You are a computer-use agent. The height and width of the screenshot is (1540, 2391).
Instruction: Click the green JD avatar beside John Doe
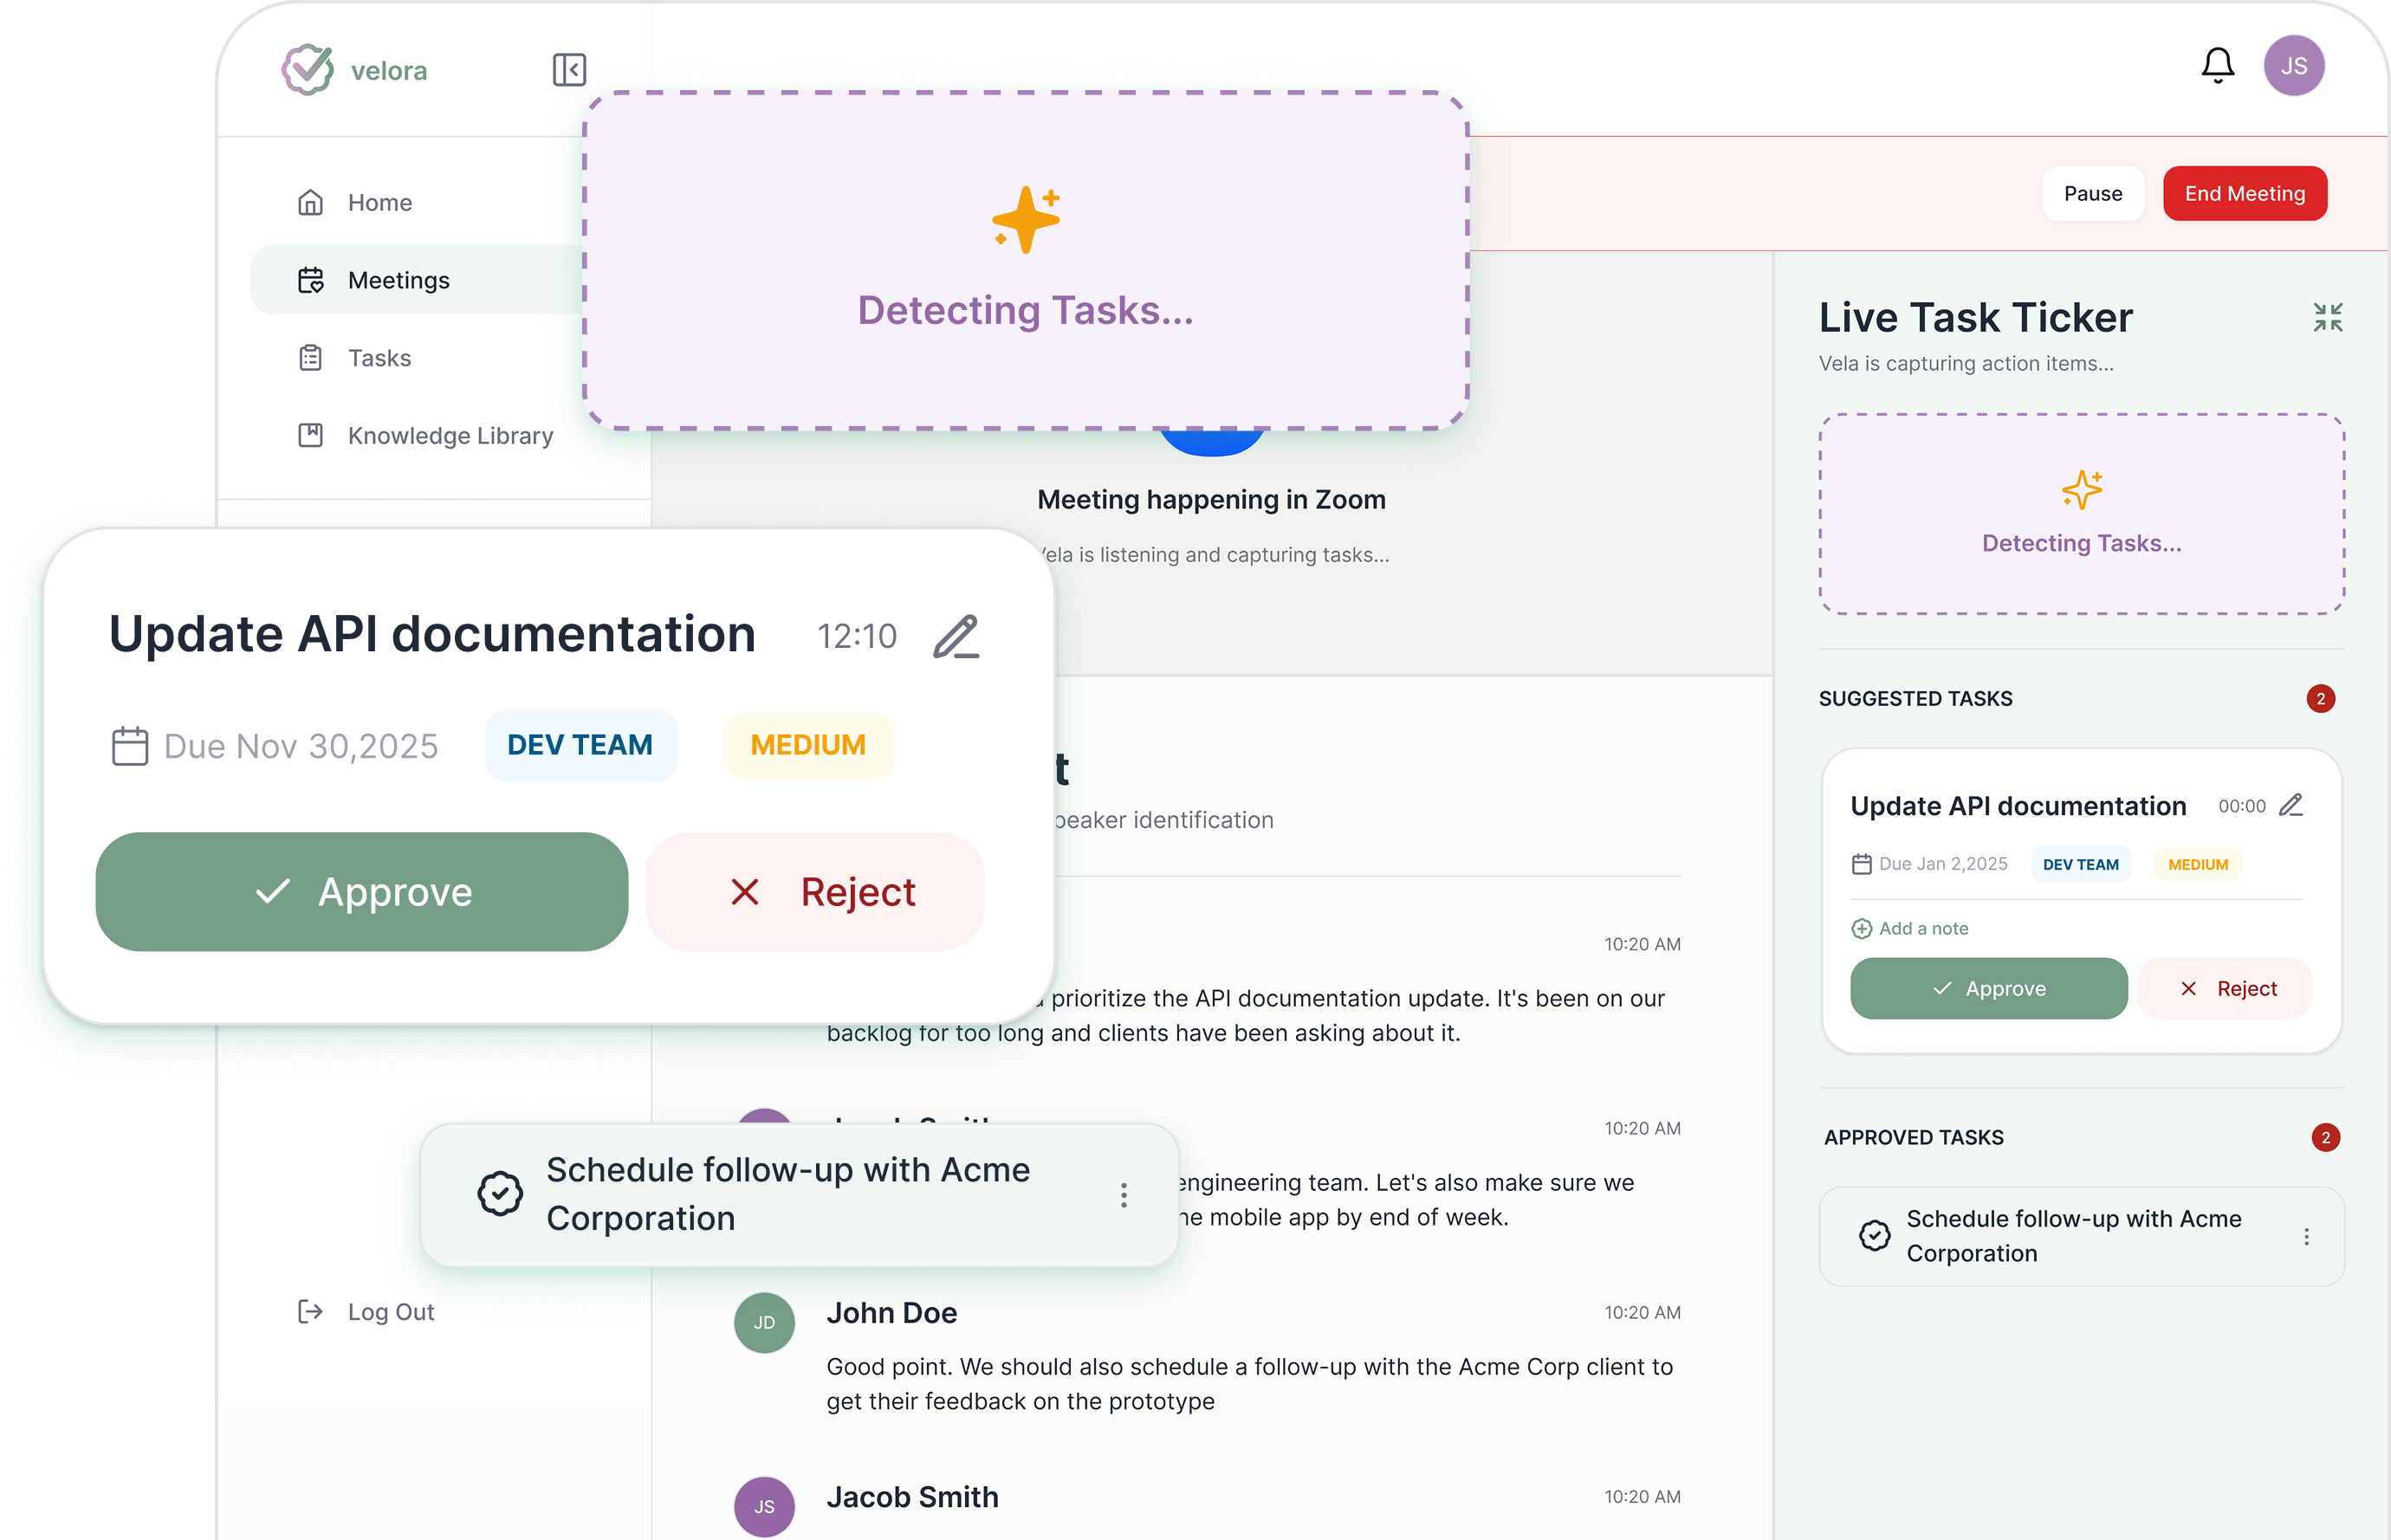pyautogui.click(x=764, y=1322)
